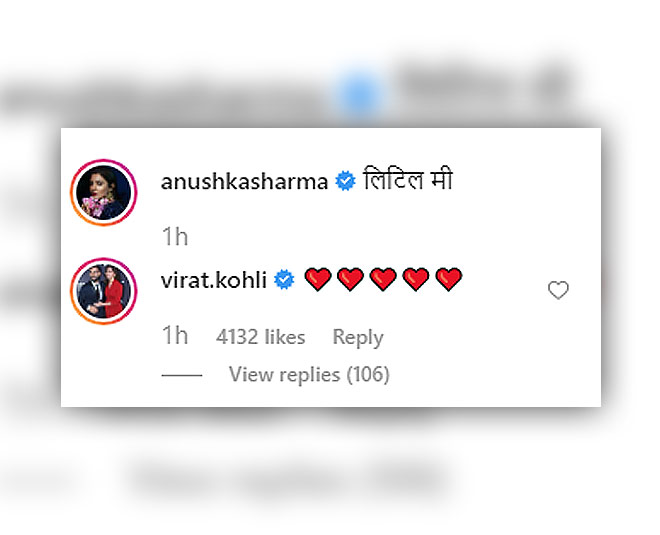
Task: Click the horizontal dash before View replies
Action: (182, 375)
